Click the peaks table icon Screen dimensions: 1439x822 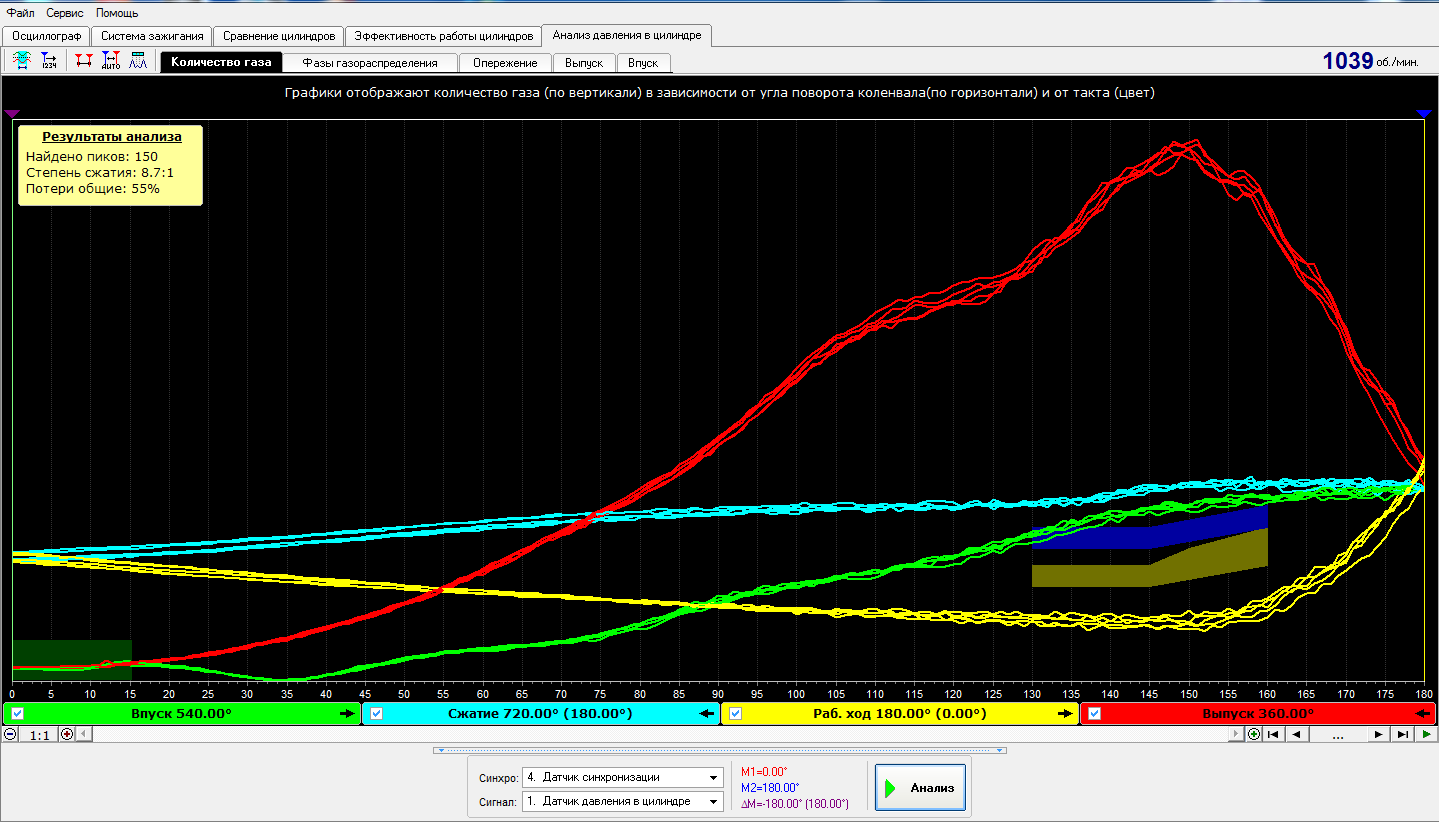tap(138, 61)
